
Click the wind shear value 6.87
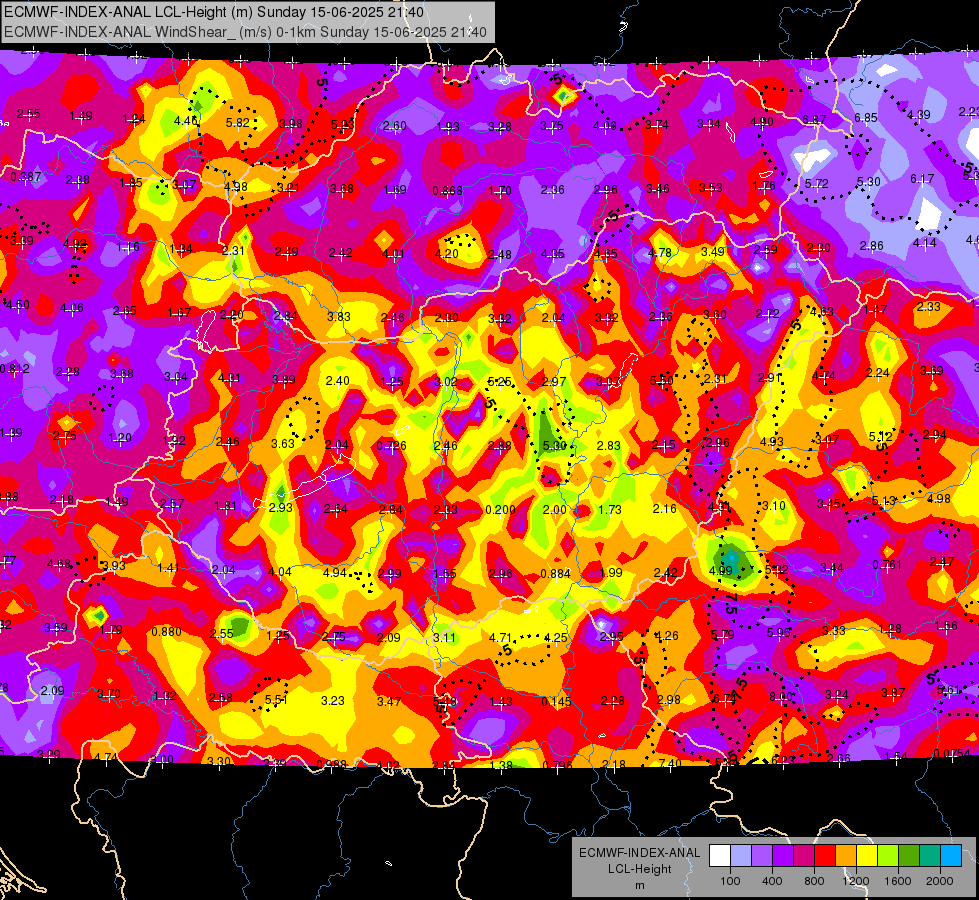pyautogui.click(x=814, y=119)
